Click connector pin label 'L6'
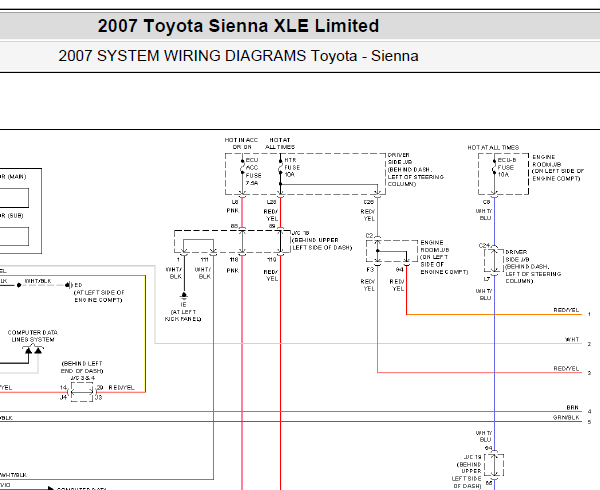600x490 pixels. tap(235, 202)
